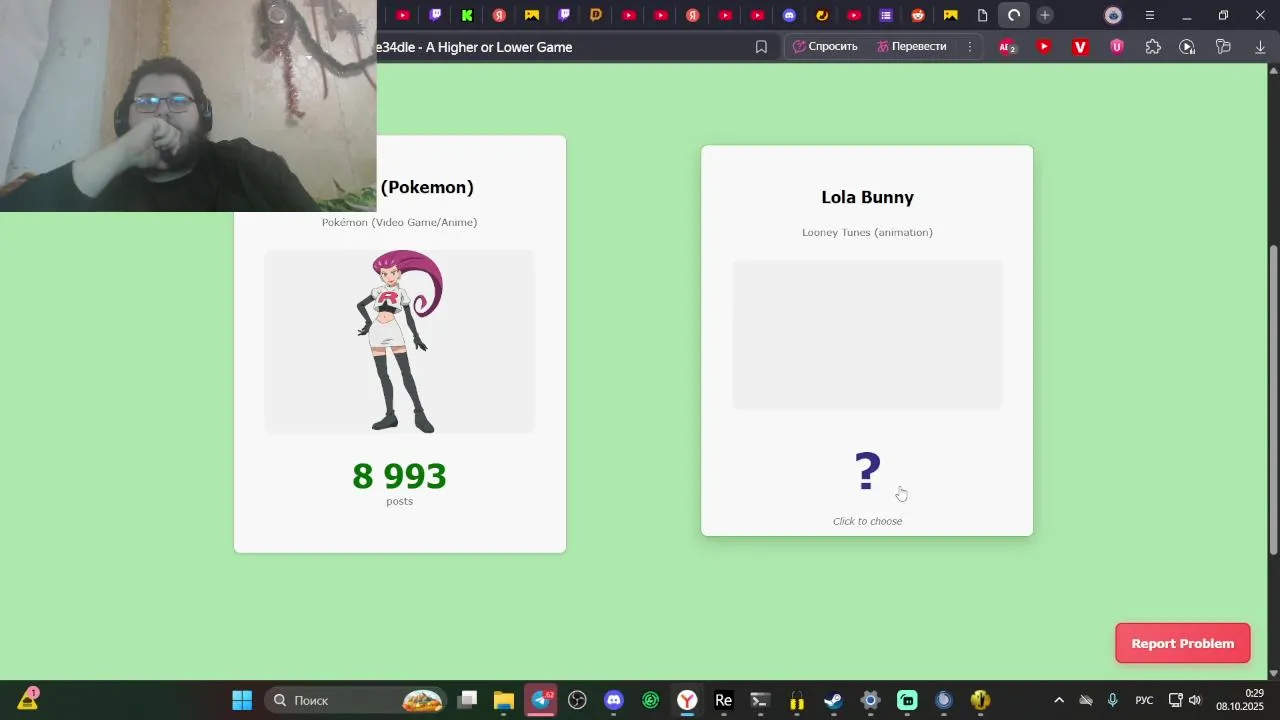The image size is (1280, 720).
Task: Open a new browser tab with plus button
Action: (x=1045, y=15)
